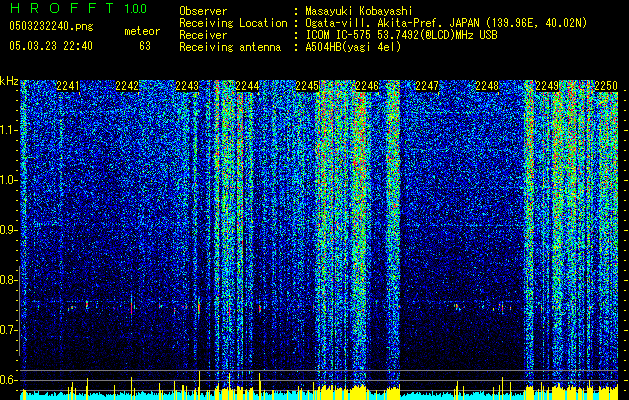Click the 2250 time marker
The image size is (629, 400).
tap(606, 85)
